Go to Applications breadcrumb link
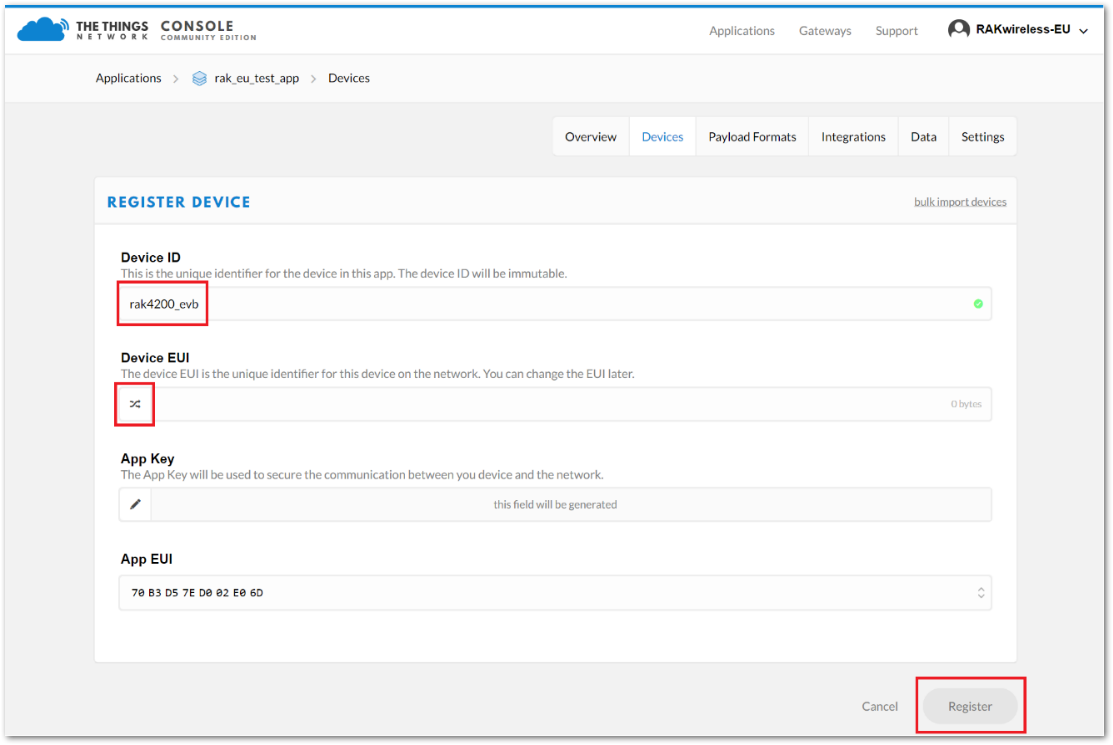 pos(128,78)
